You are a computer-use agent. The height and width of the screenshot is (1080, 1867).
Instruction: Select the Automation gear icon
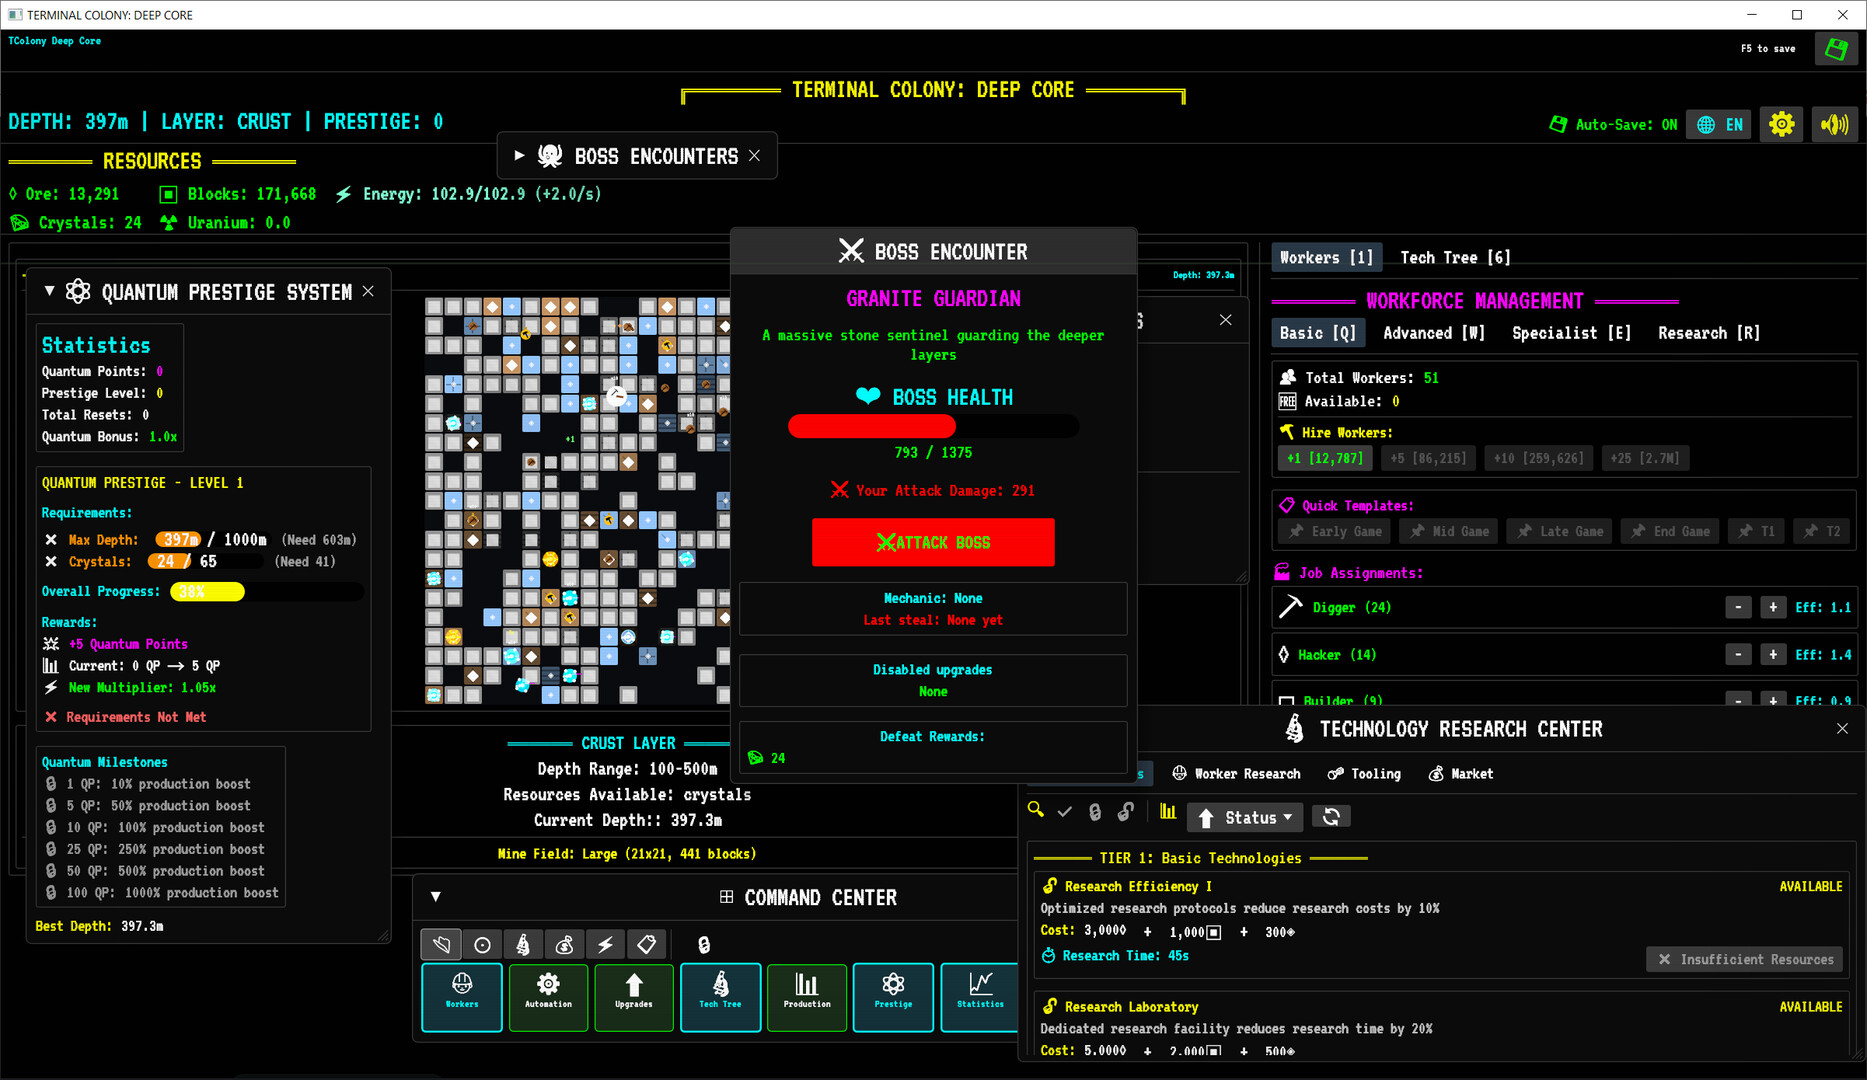tap(547, 997)
